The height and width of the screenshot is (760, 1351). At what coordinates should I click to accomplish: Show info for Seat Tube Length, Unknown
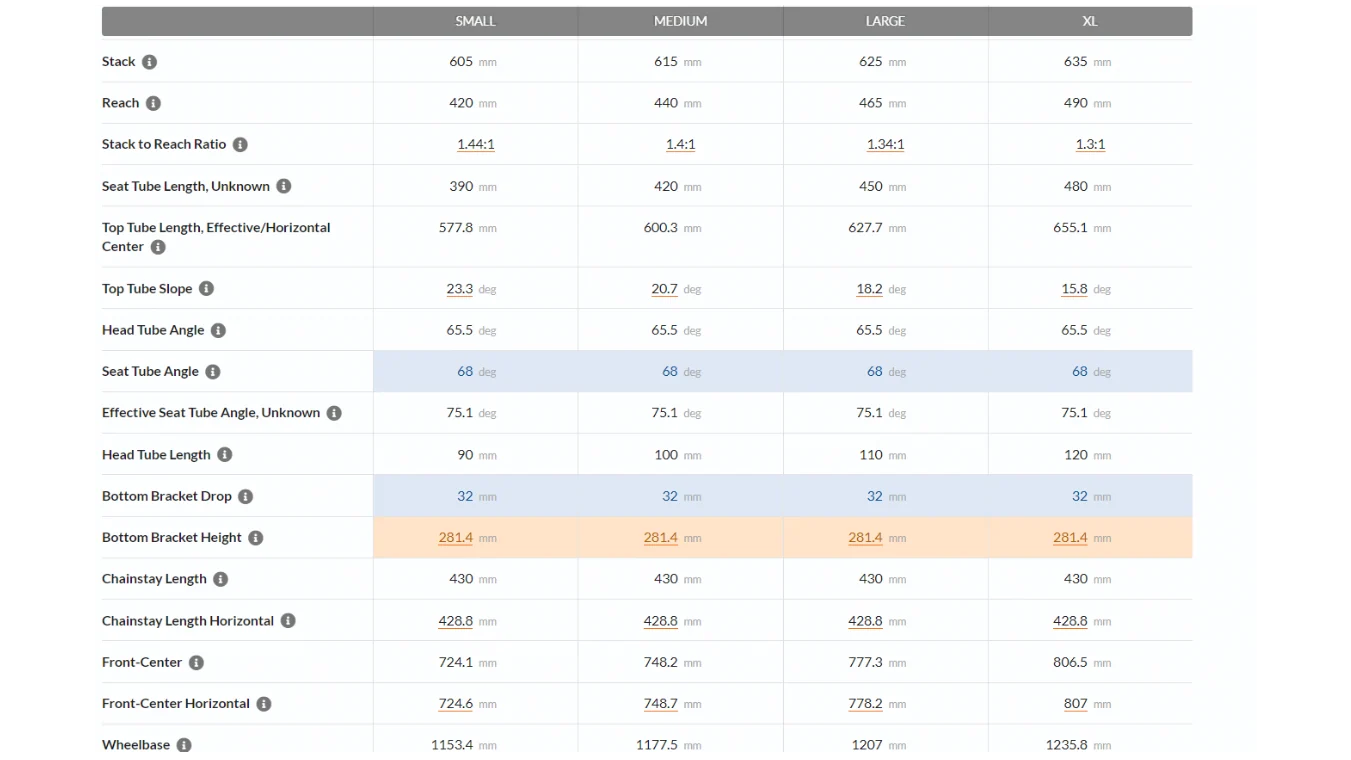[284, 186]
